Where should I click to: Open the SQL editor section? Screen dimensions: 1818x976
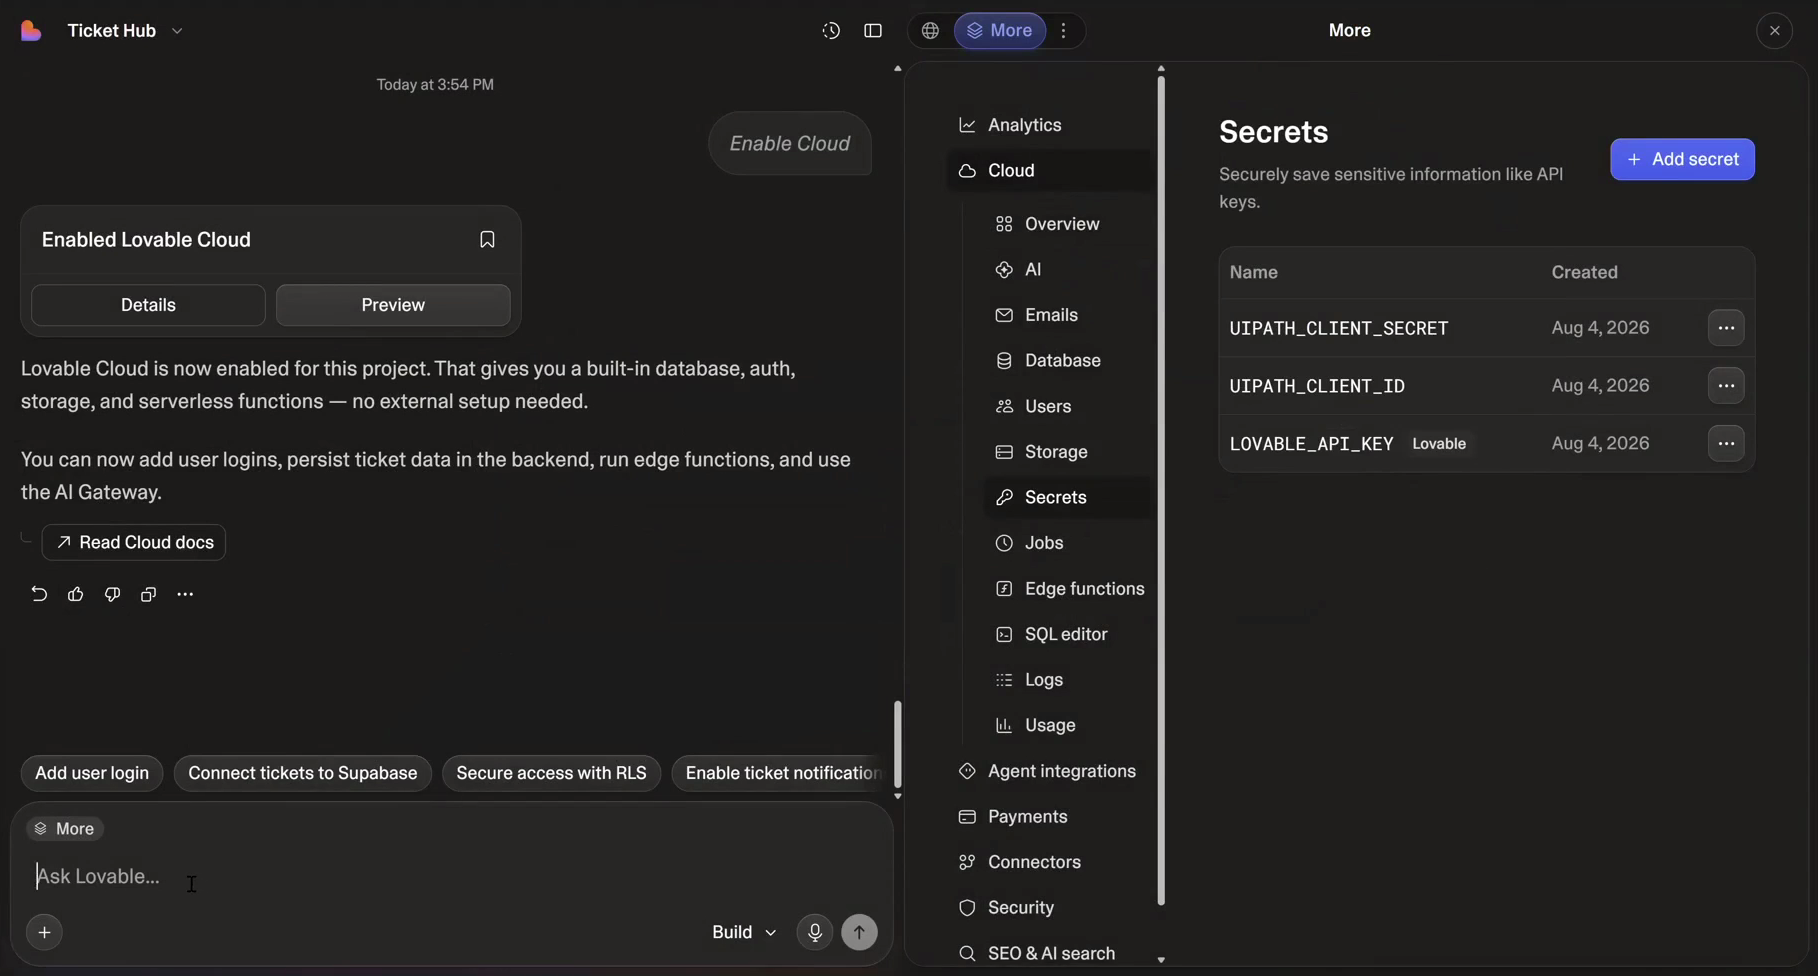[x=1068, y=635]
